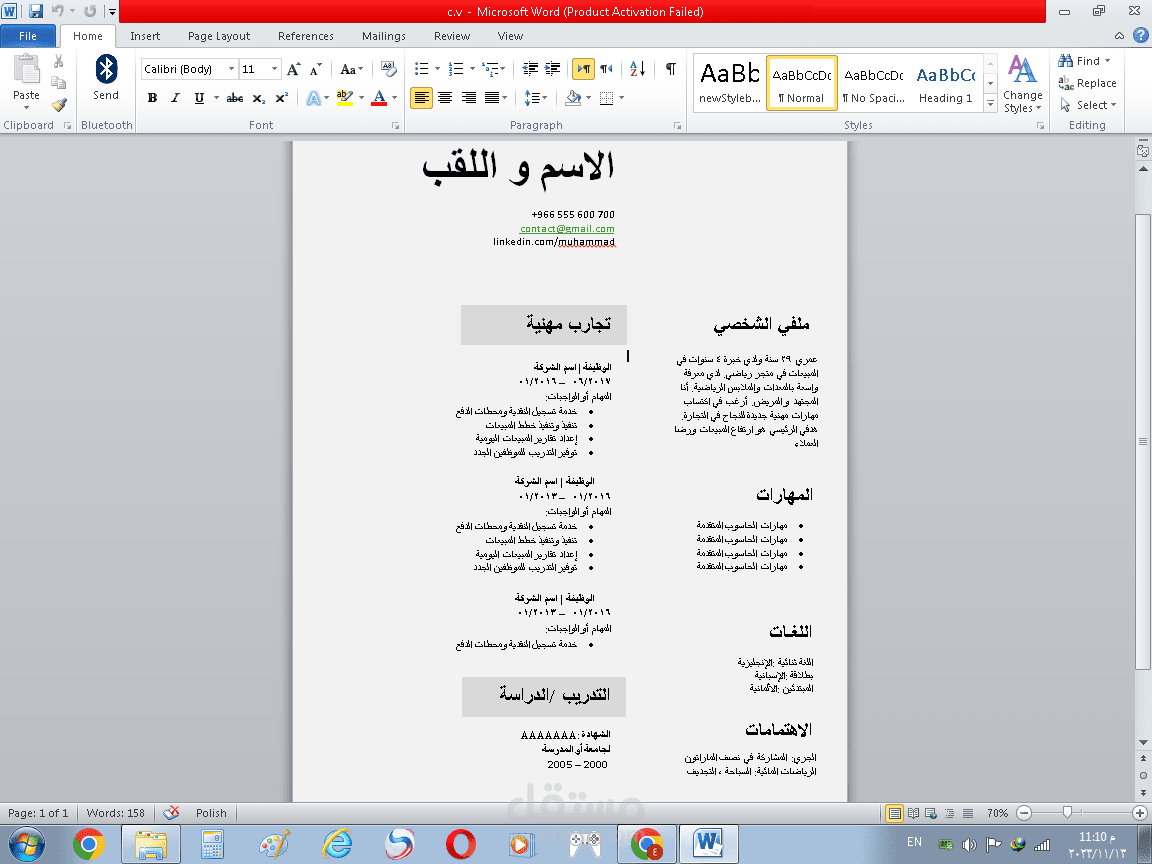
Task: Toggle Italic formatting on
Action: pyautogui.click(x=175, y=98)
